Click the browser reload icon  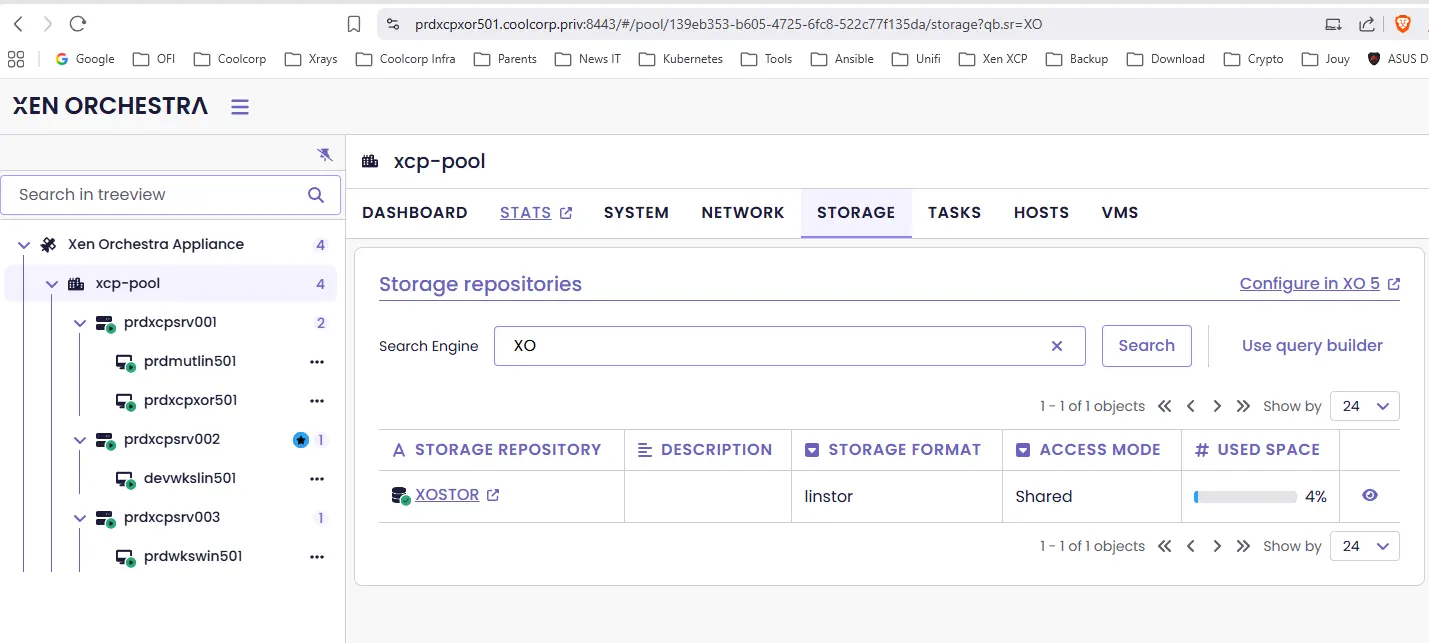point(78,24)
